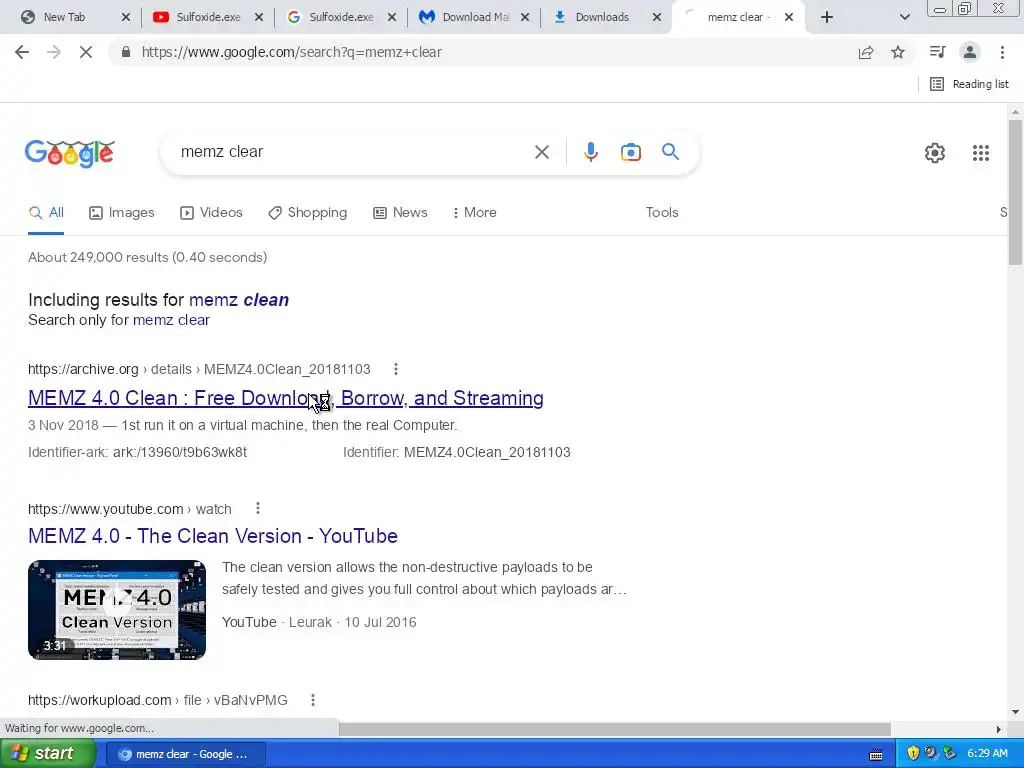Click inside the Google search box
Screen dimensions: 1024x768
pos(353,152)
